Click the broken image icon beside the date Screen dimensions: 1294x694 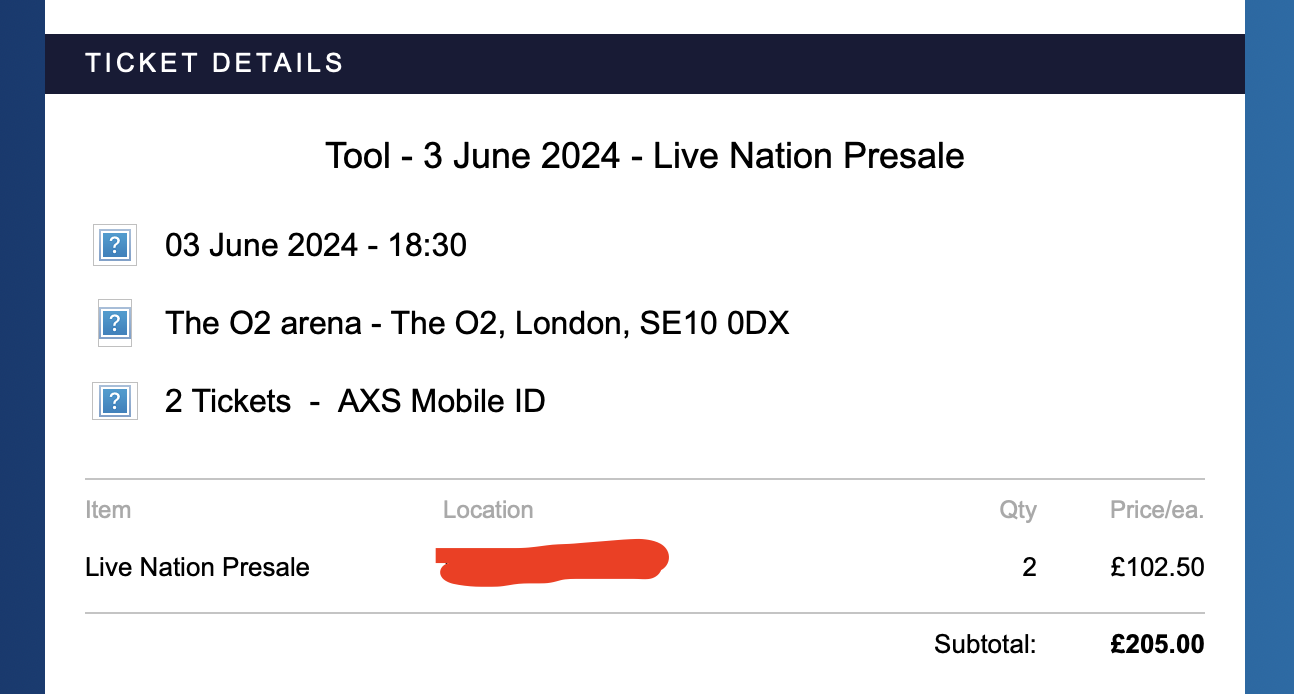click(115, 245)
